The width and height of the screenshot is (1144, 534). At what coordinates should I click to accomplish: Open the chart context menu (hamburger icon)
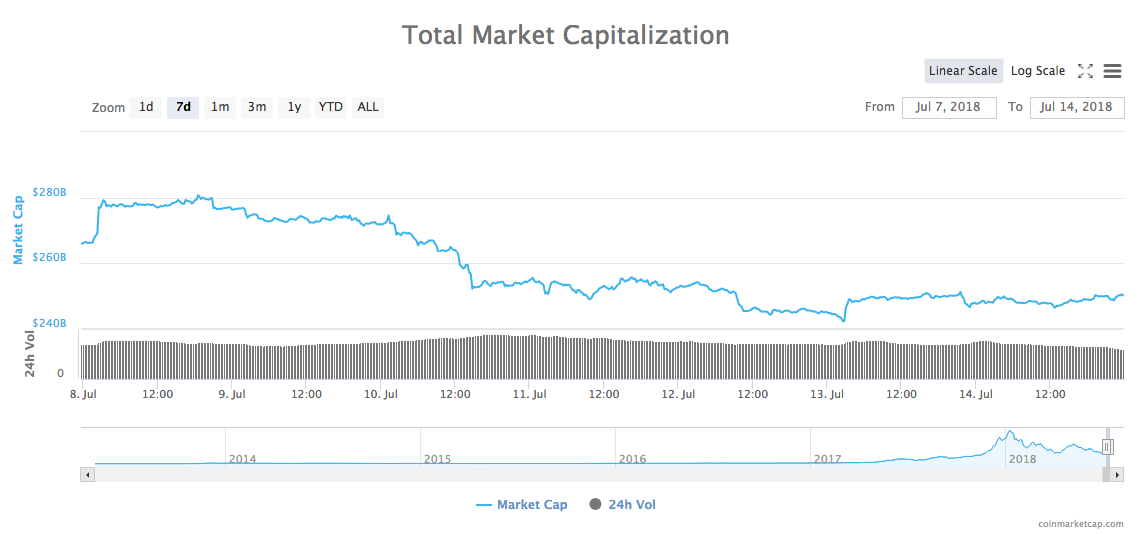pos(1112,71)
